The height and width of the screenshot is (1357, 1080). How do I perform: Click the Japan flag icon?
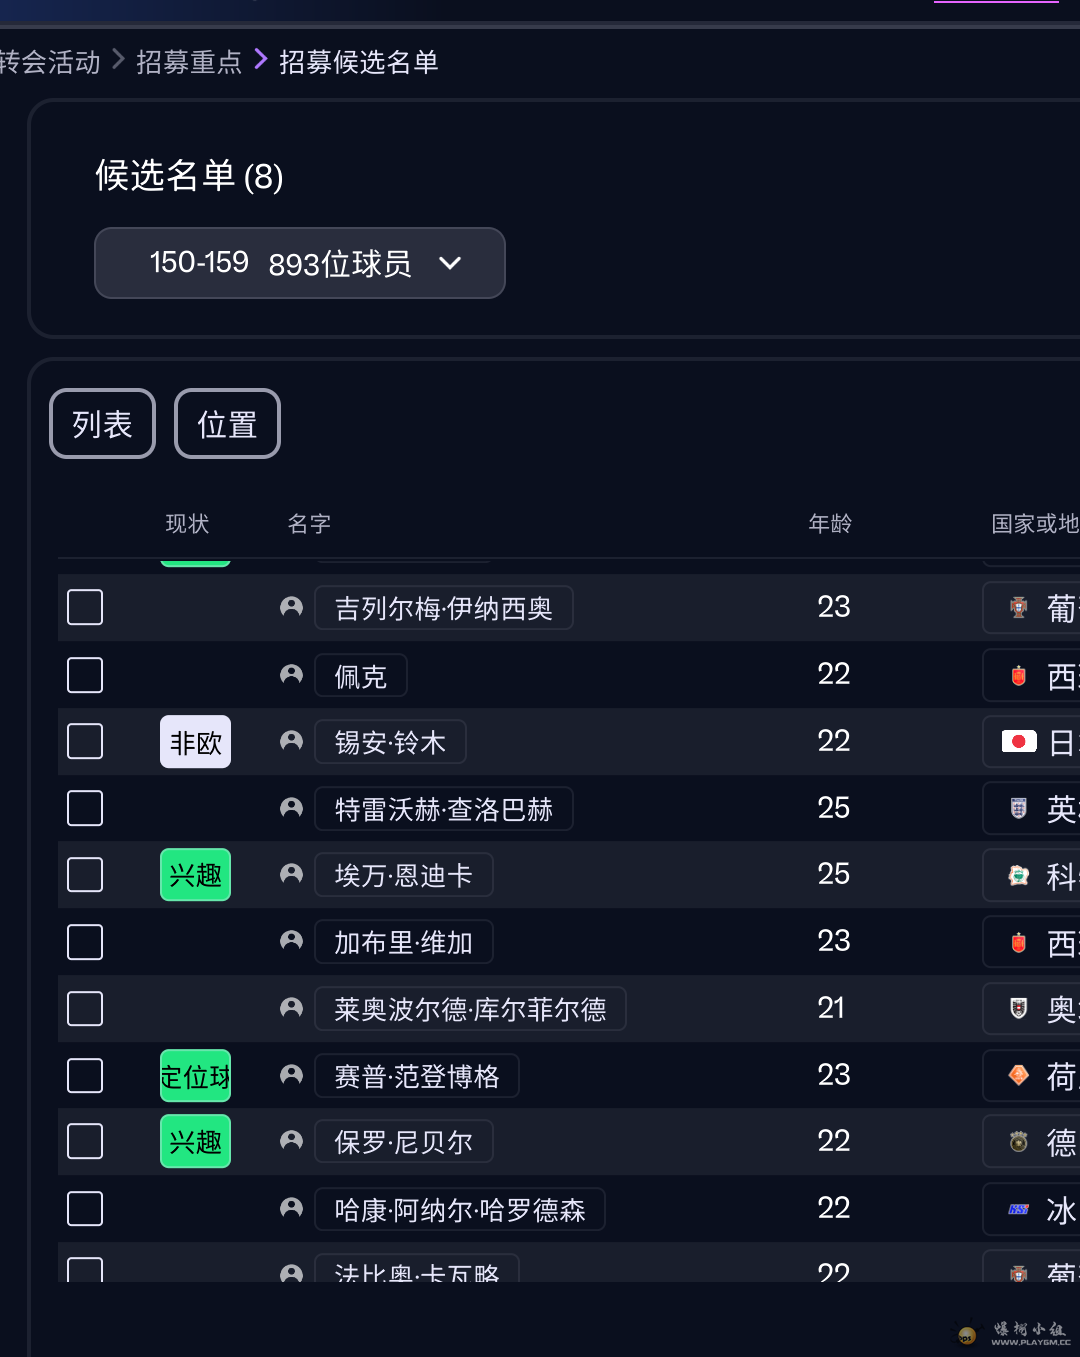pos(1019,741)
